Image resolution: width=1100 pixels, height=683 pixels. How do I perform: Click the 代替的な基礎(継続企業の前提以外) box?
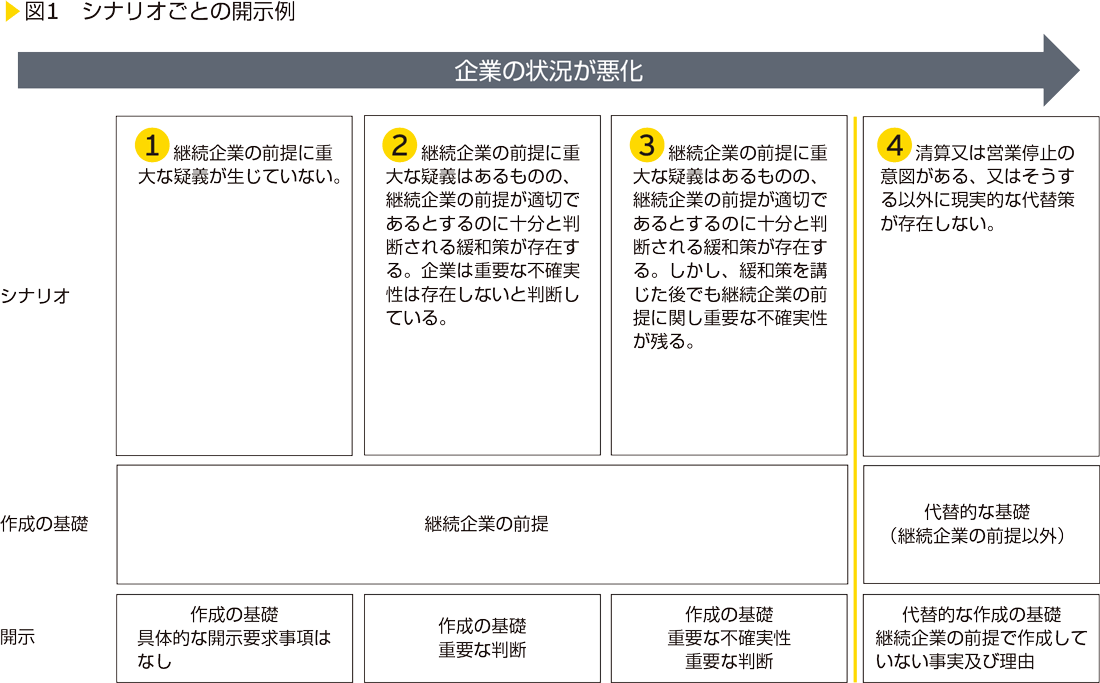979,523
